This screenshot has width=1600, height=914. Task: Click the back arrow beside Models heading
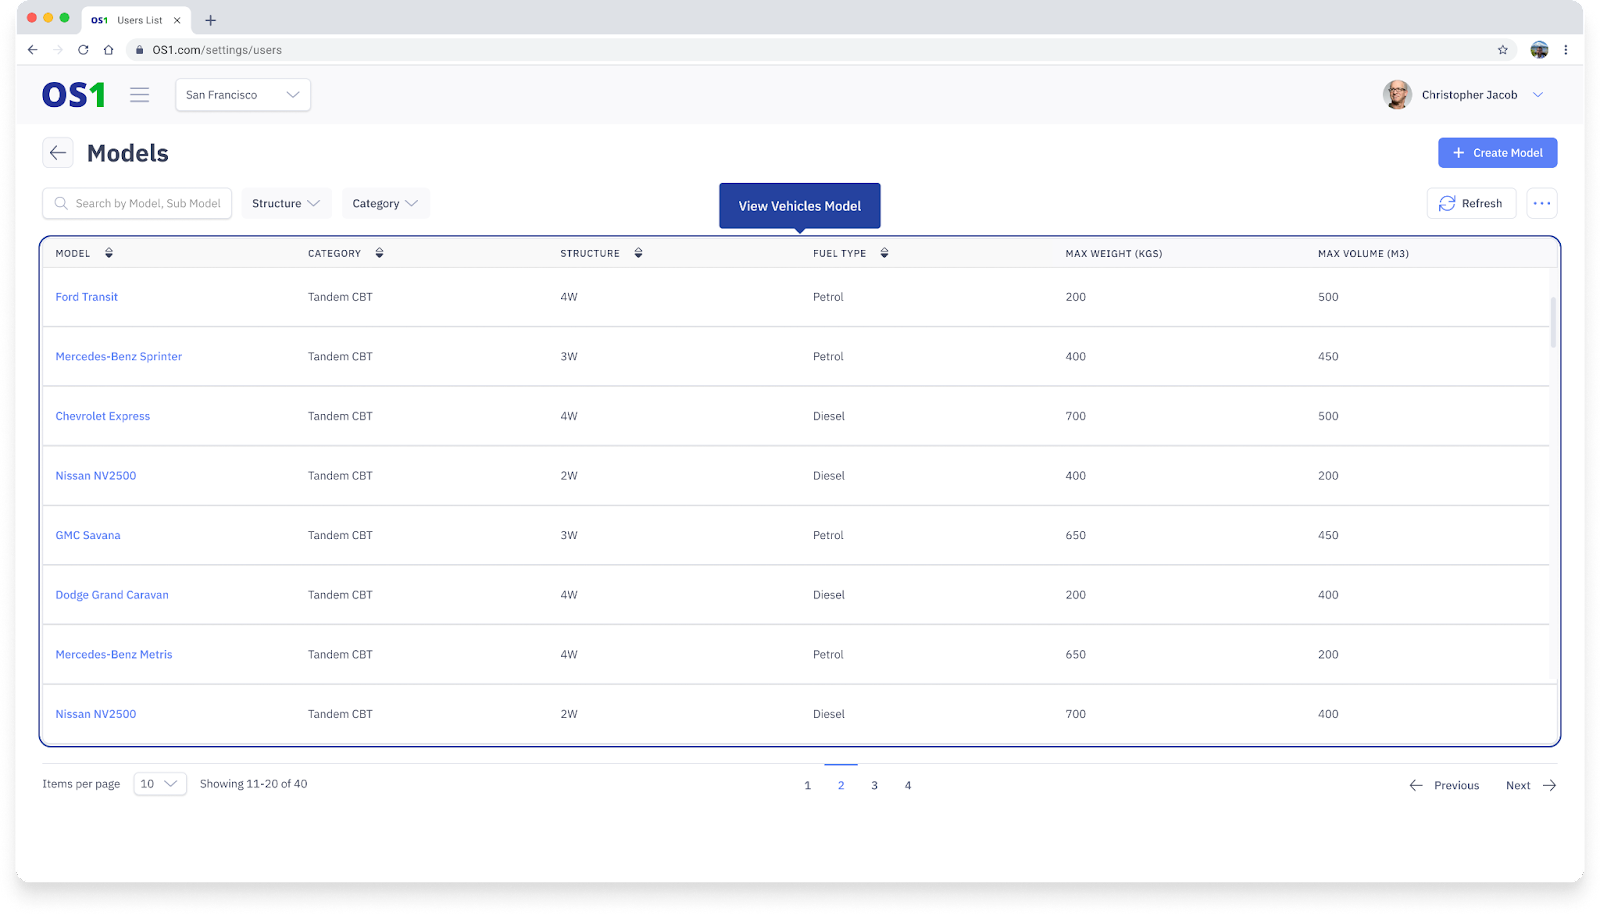coord(58,153)
